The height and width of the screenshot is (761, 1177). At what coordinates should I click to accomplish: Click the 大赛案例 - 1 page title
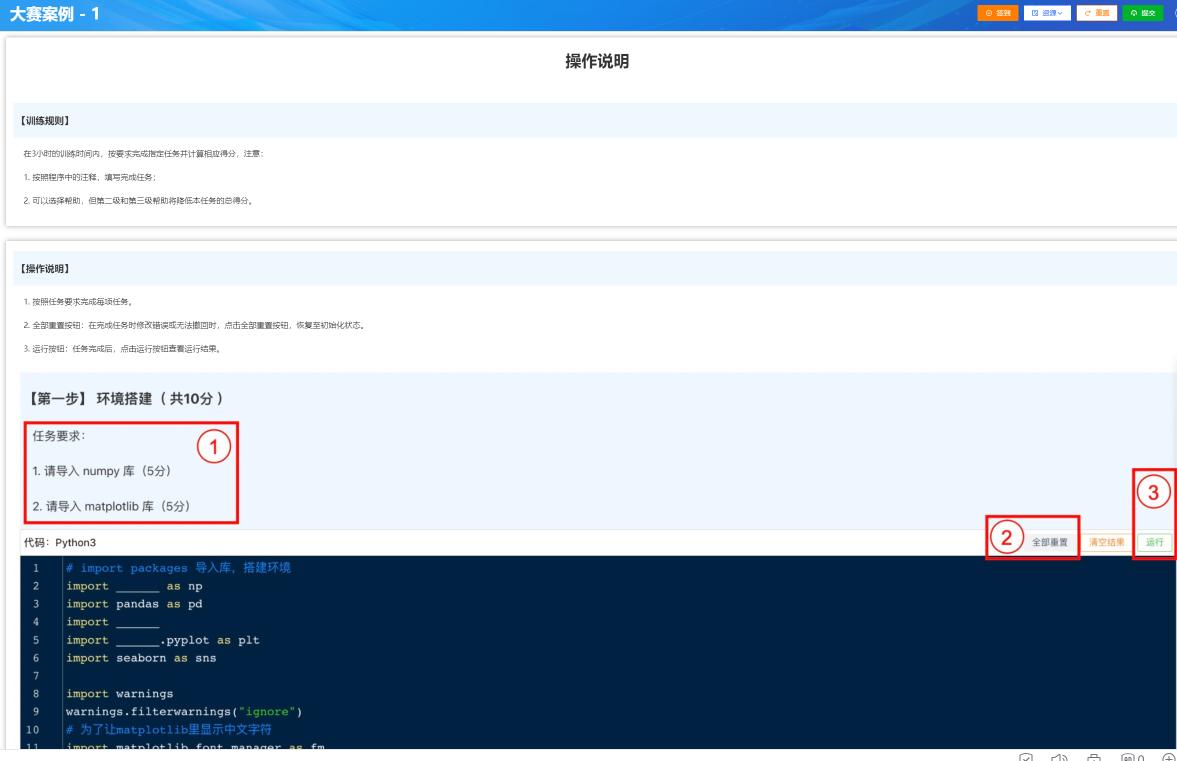[54, 14]
